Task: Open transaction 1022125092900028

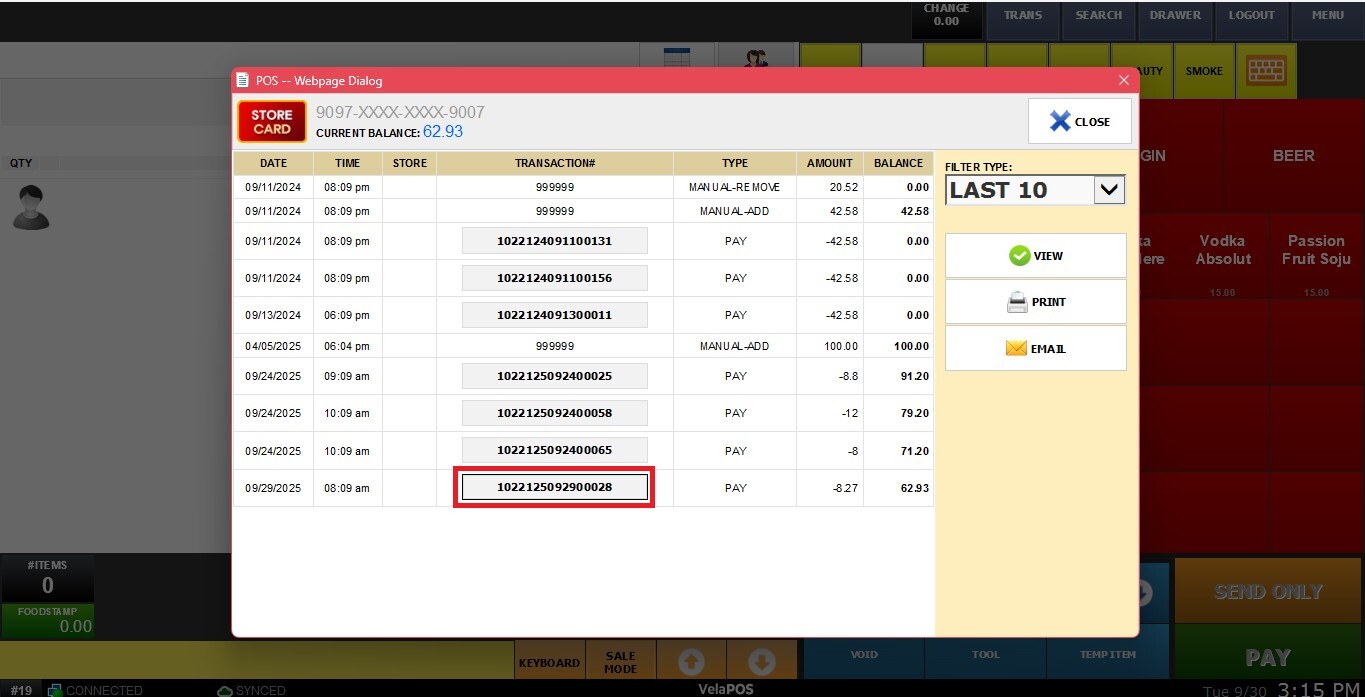Action: (554, 488)
